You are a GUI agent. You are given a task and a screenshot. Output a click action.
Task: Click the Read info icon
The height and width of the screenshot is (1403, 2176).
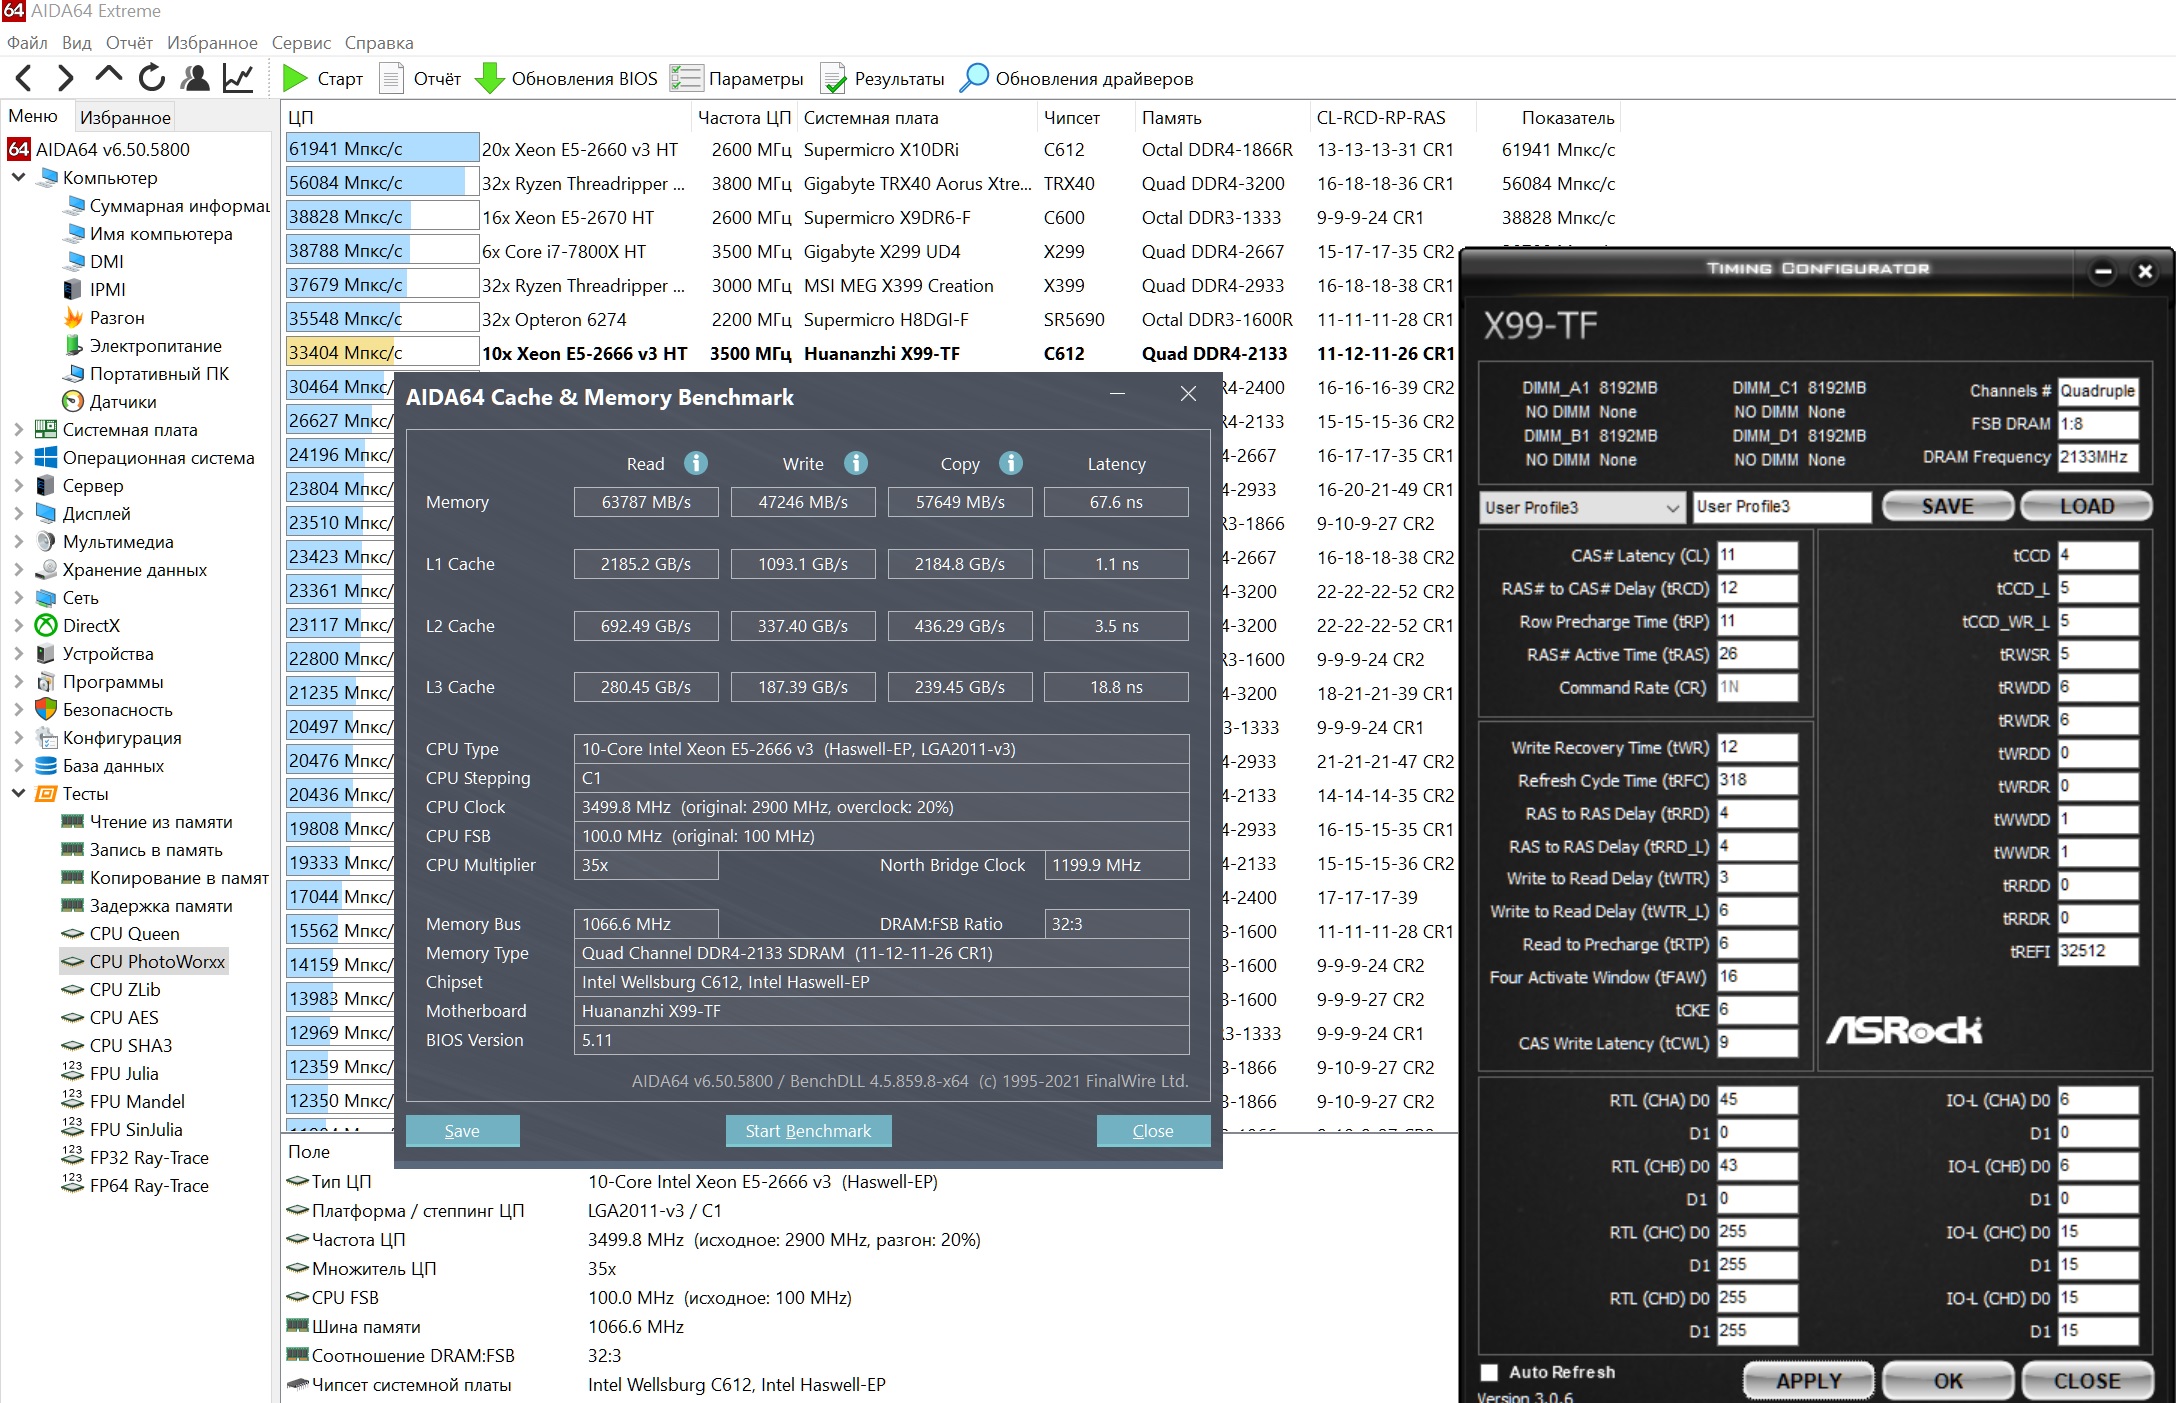pyautogui.click(x=696, y=463)
